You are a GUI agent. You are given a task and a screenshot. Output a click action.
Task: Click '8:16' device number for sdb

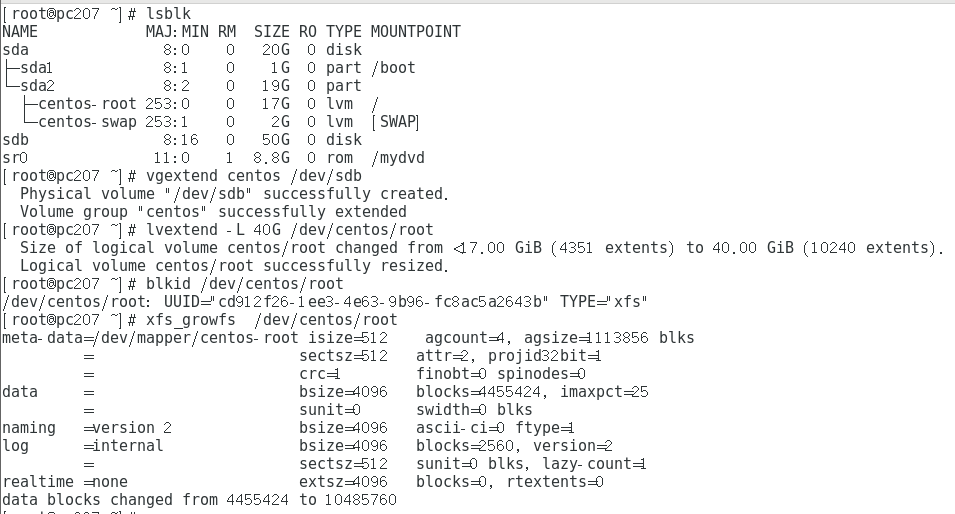click(x=180, y=139)
